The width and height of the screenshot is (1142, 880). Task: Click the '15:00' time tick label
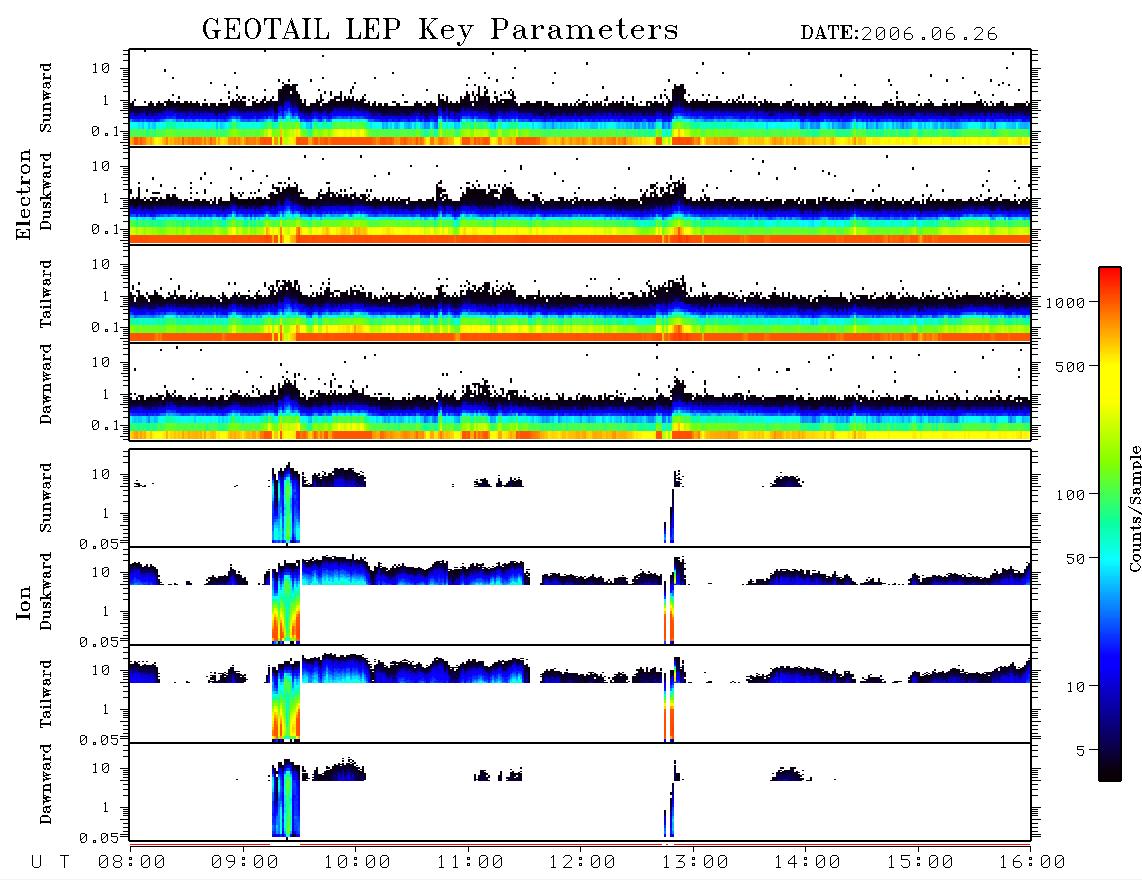click(920, 863)
